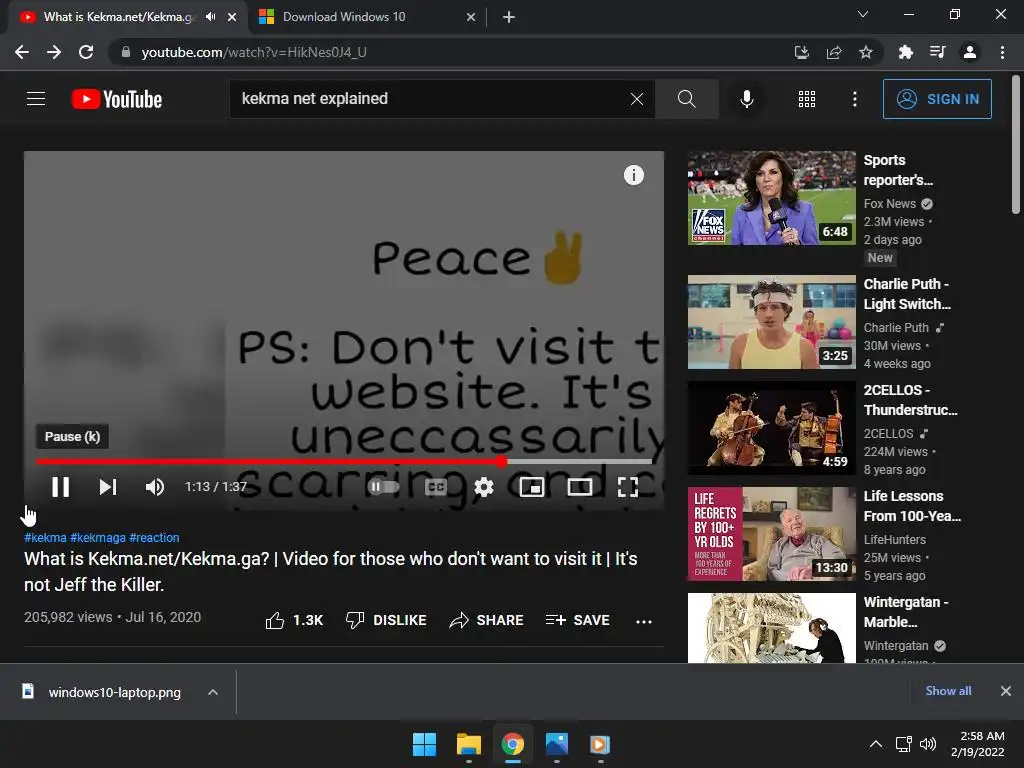Enter full screen mode
Viewport: 1024px width, 768px height.
(628, 487)
